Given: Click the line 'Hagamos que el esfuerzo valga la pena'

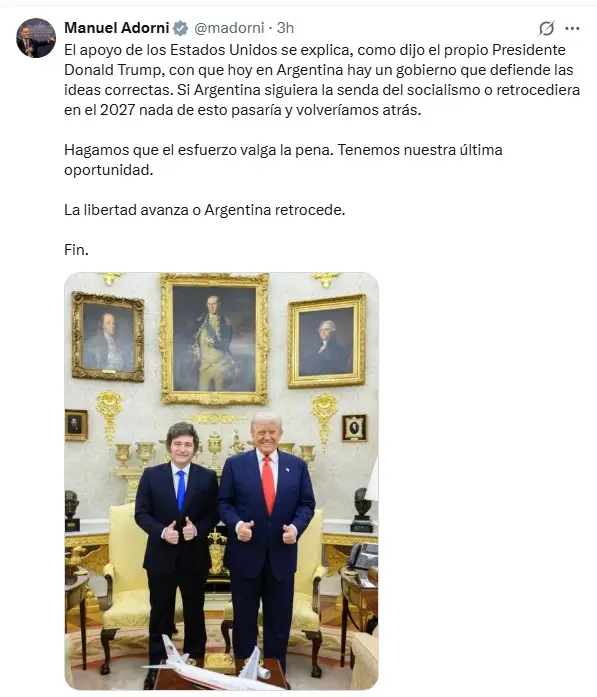Looking at the screenshot, I should click(x=198, y=150).
